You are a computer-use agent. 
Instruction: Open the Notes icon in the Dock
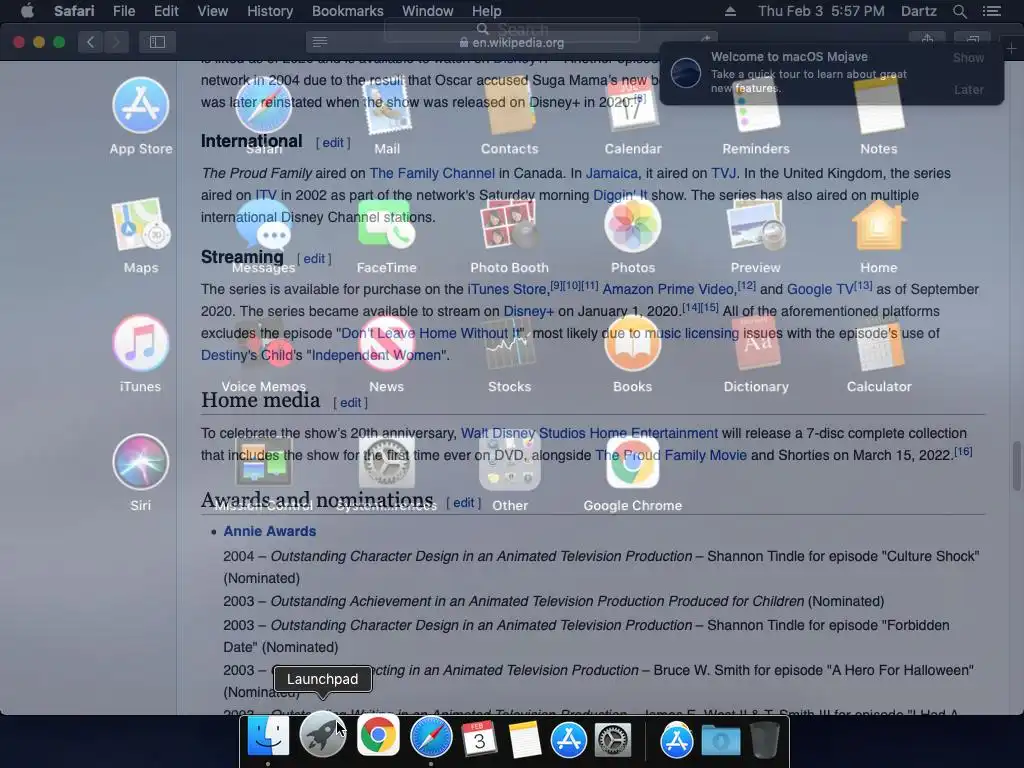coord(524,739)
